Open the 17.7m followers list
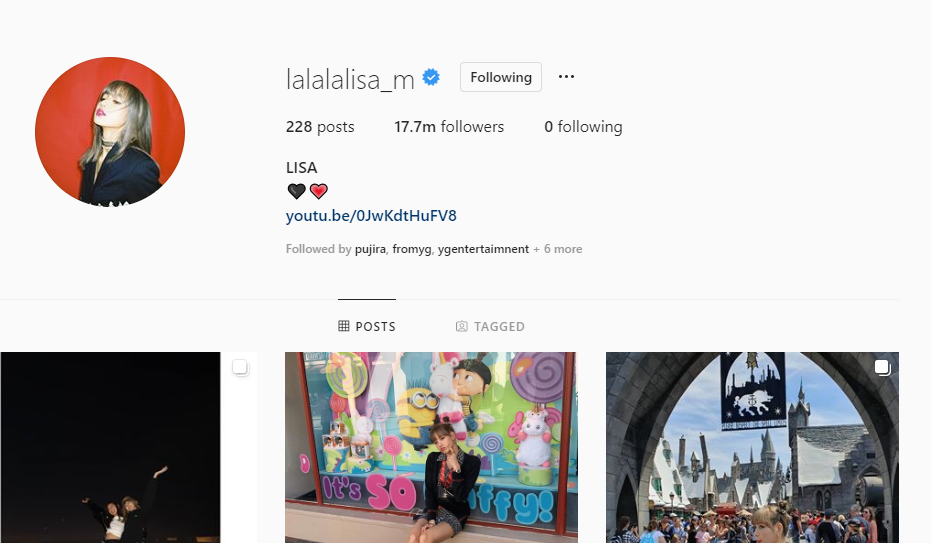Screen dimensions: 931x543 pos(449,126)
